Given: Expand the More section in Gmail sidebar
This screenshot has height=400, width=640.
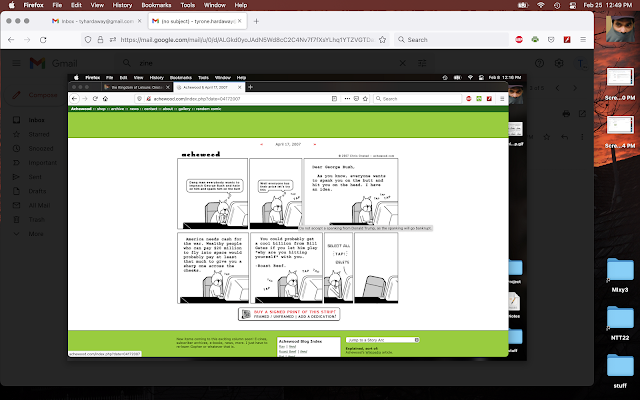Looking at the screenshot, I should [36, 234].
